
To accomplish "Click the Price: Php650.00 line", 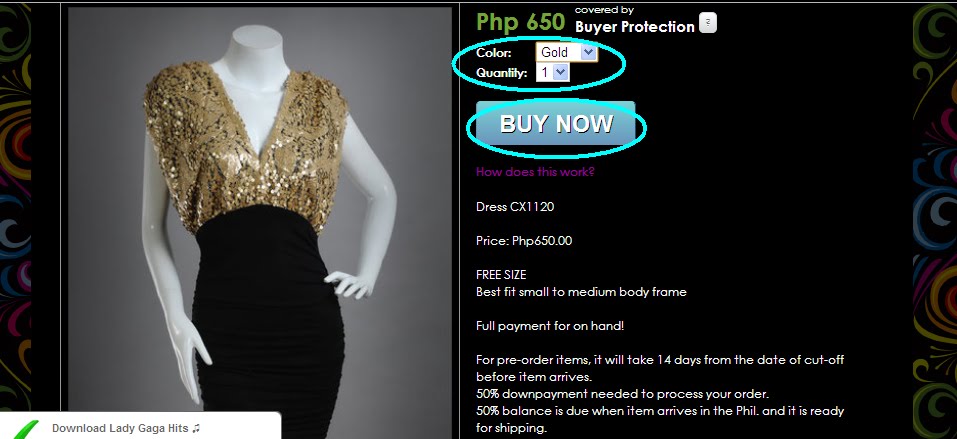I will point(524,241).
